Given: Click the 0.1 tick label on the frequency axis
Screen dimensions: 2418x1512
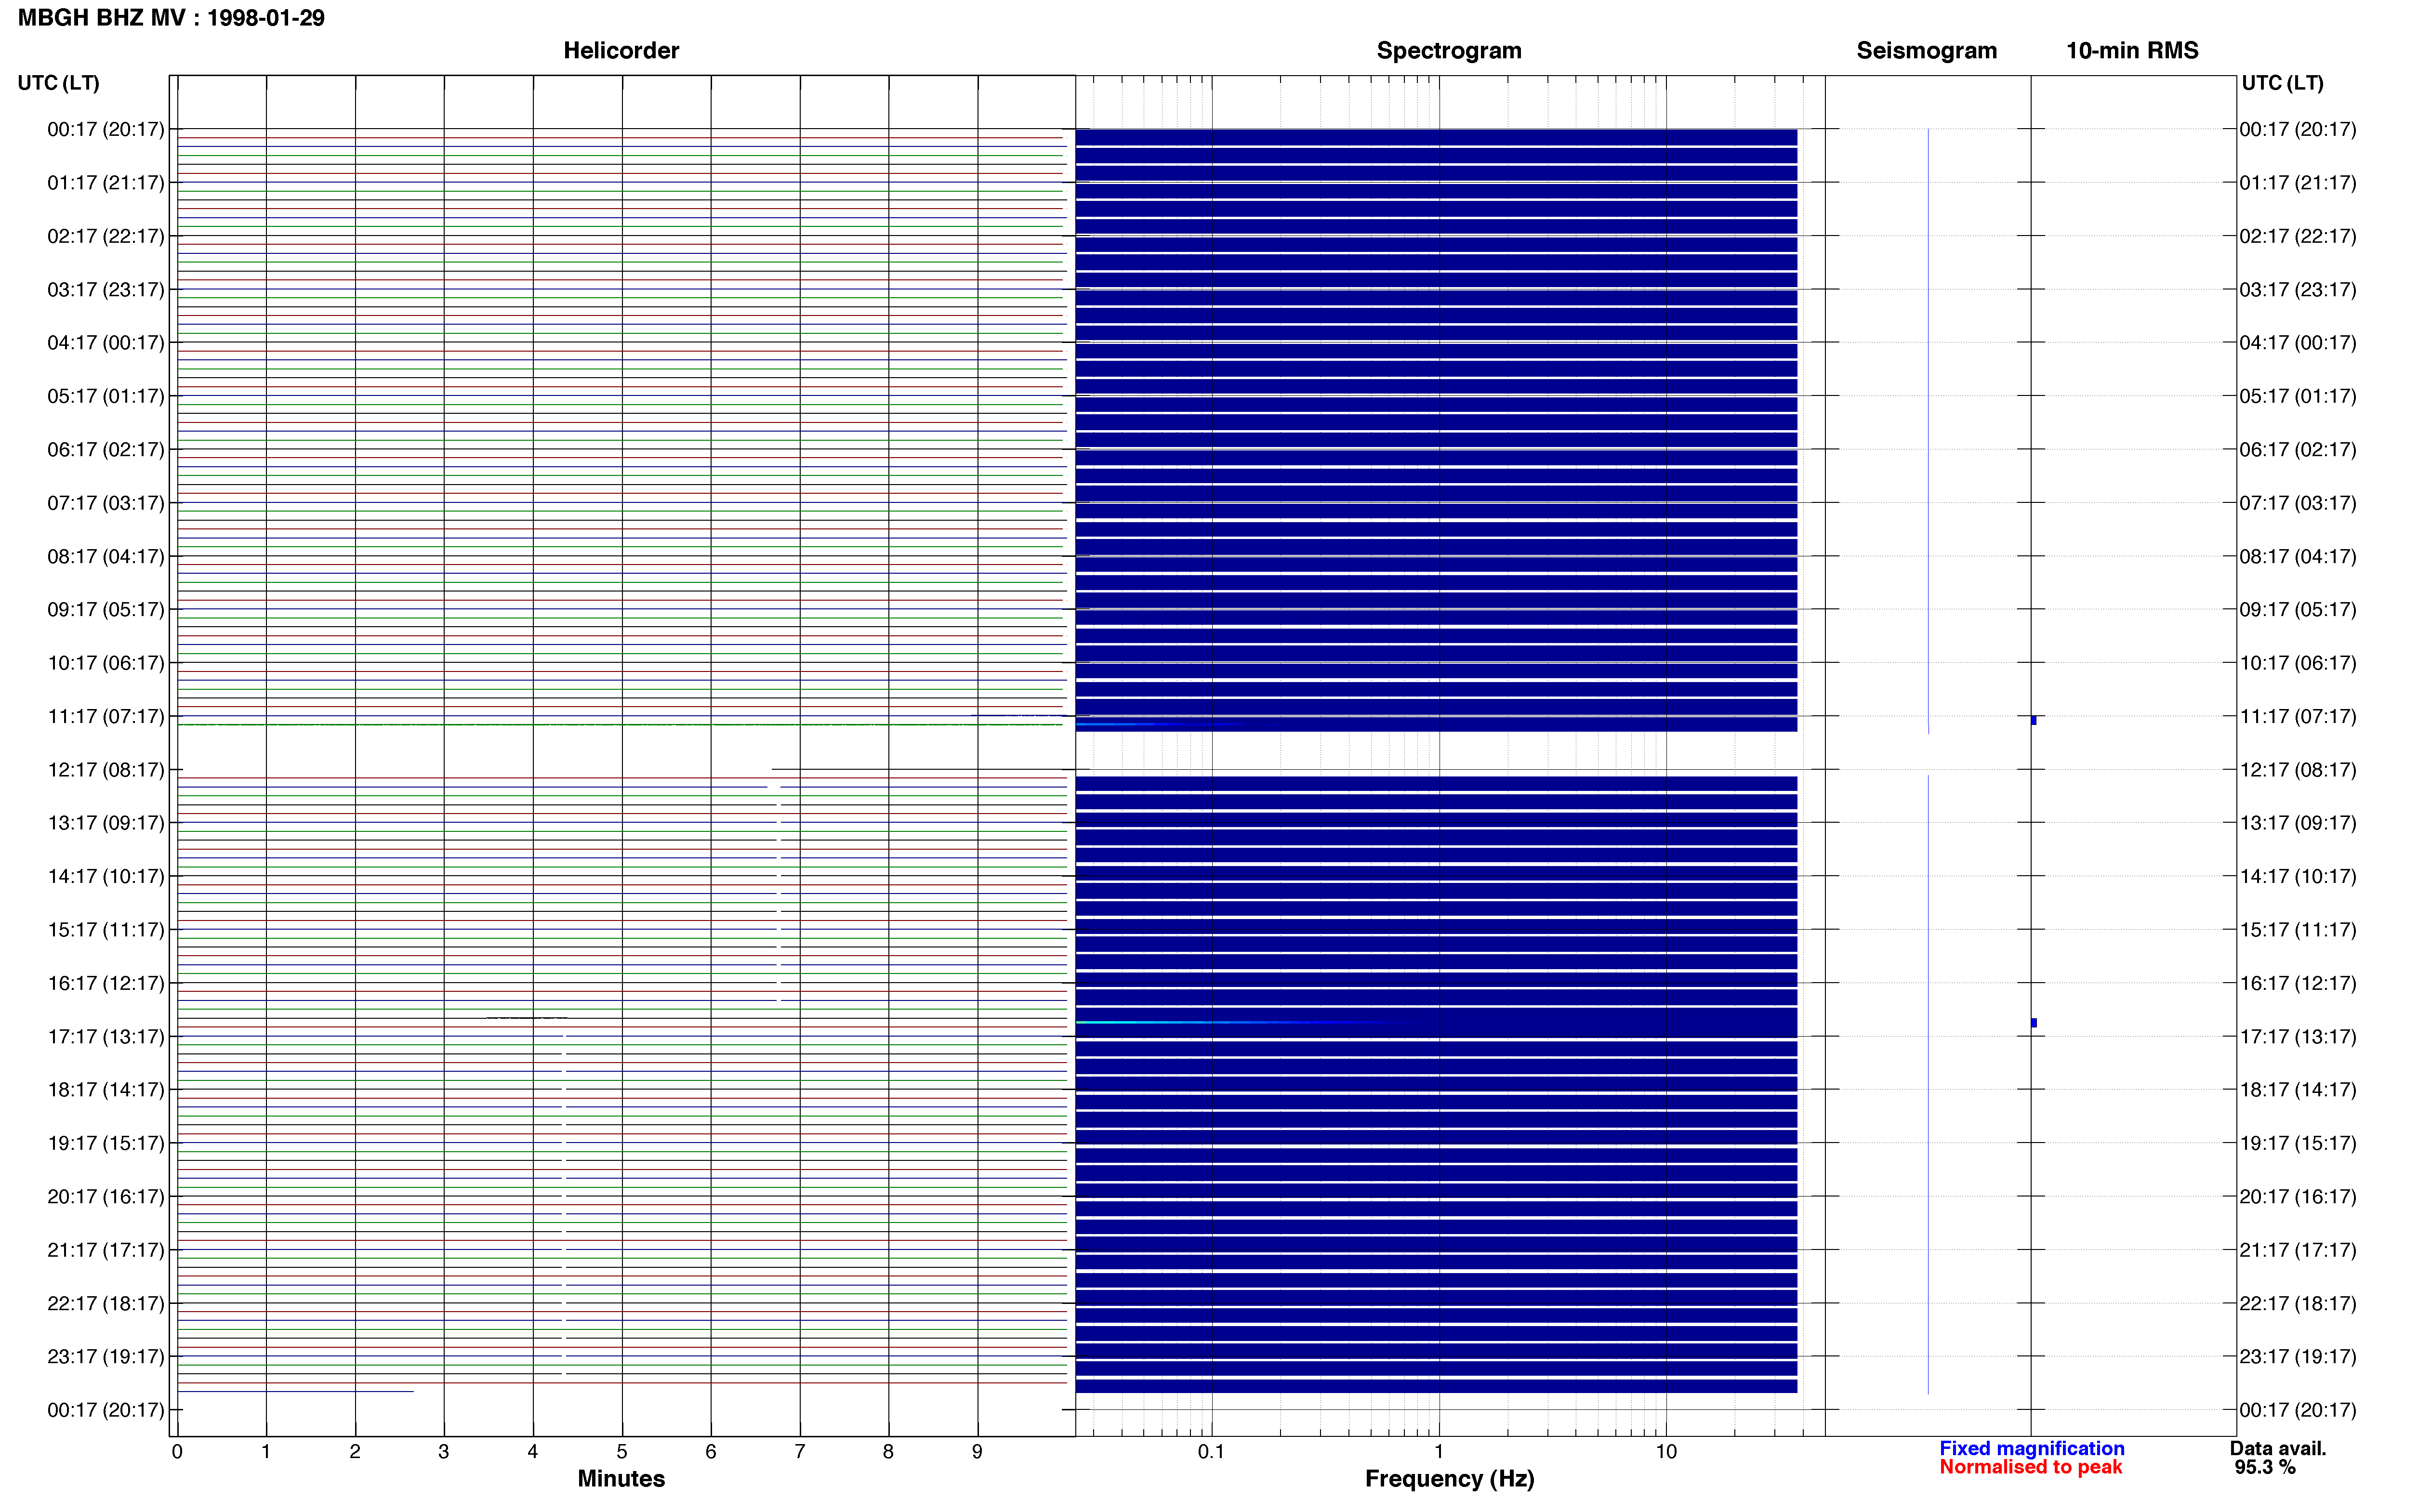Looking at the screenshot, I should (1211, 1452).
